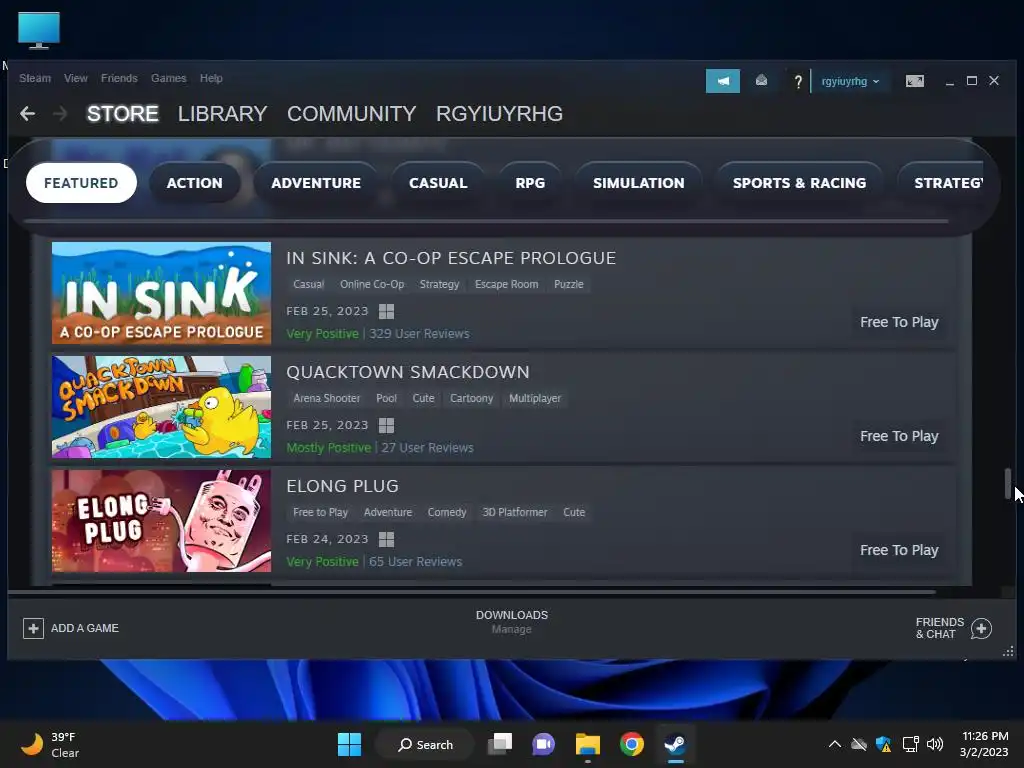Select the ACTION category pill
Screen dimensions: 1024x768
195,183
